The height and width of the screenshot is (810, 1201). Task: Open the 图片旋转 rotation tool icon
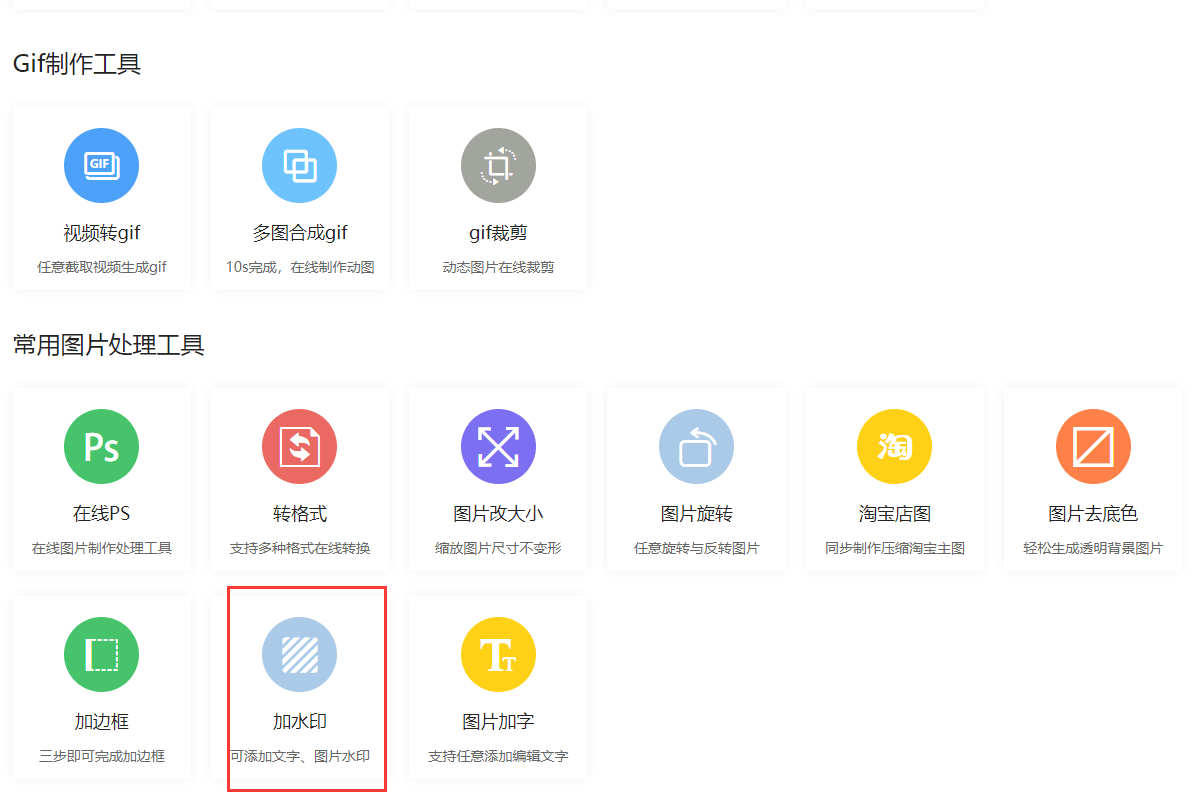(x=696, y=446)
